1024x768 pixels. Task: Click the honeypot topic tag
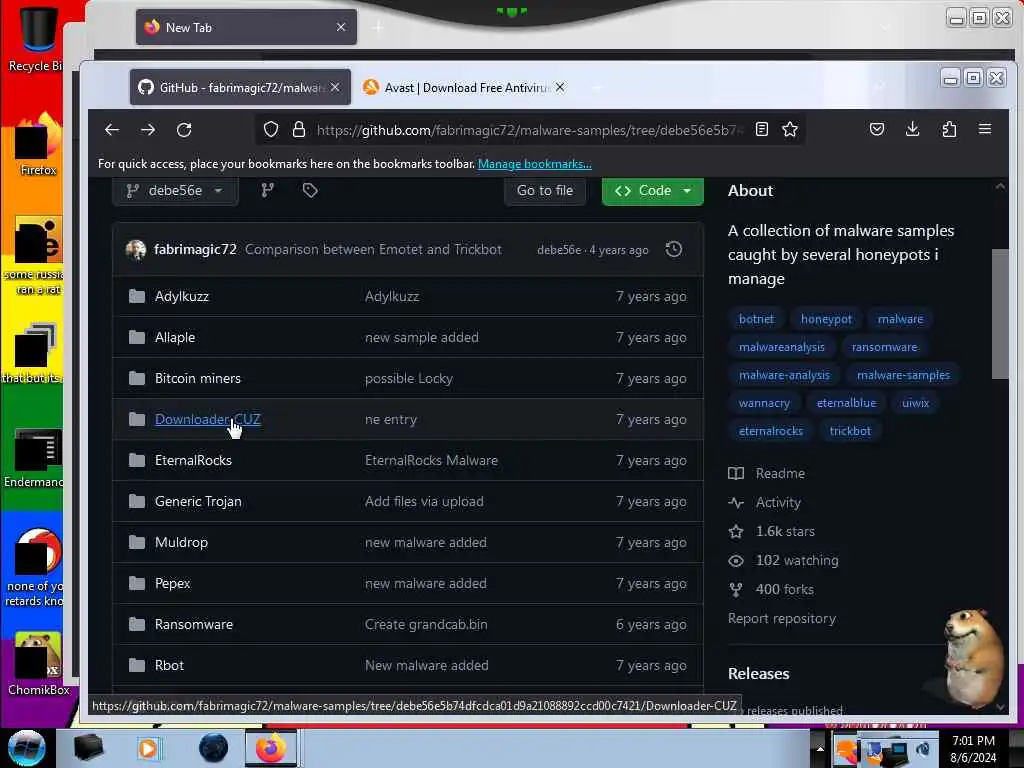(826, 319)
